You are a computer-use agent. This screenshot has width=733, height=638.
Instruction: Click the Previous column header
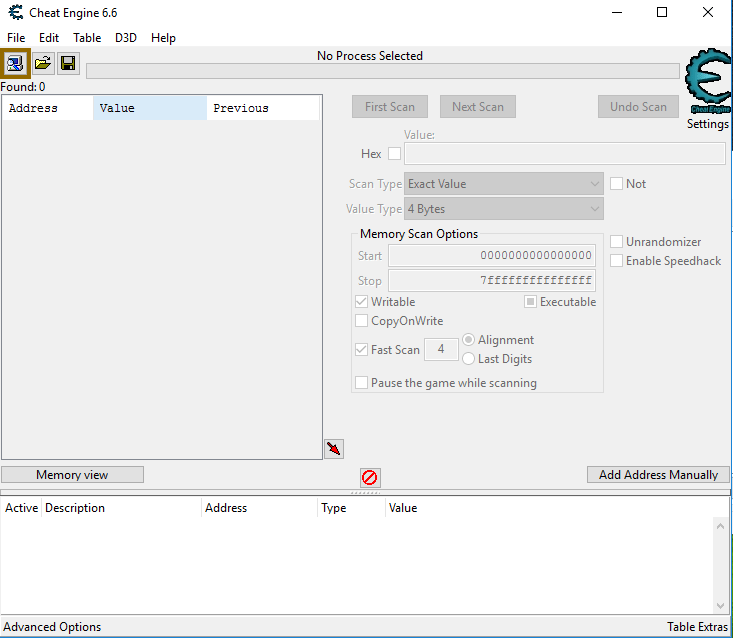[263, 108]
